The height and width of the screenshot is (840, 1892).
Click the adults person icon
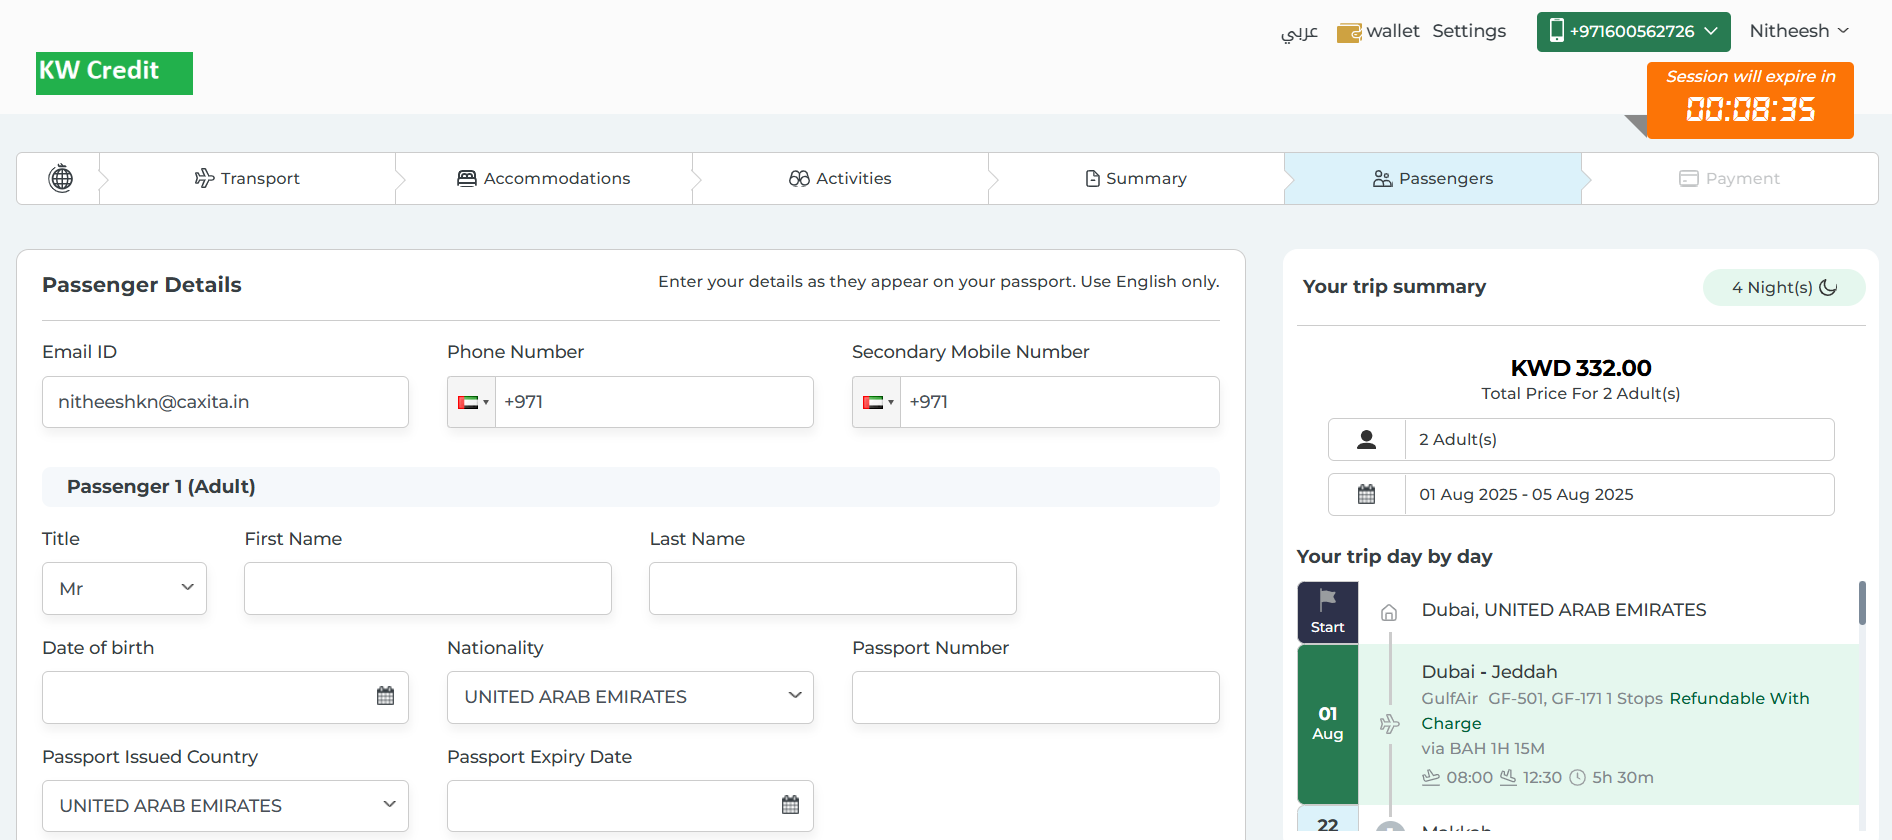tap(1366, 439)
